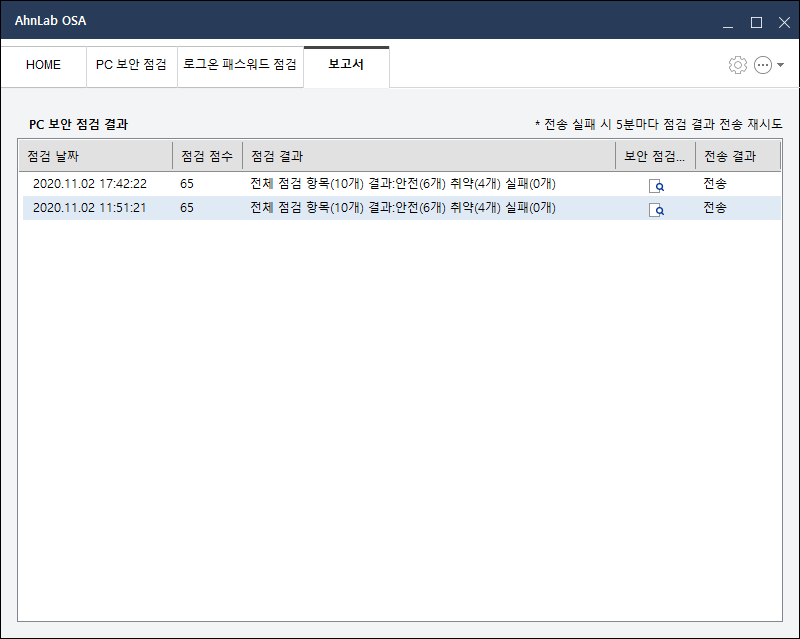Click 전송 status in the 11:51:21 row
Viewport: 800px width, 639px height.
[x=715, y=208]
